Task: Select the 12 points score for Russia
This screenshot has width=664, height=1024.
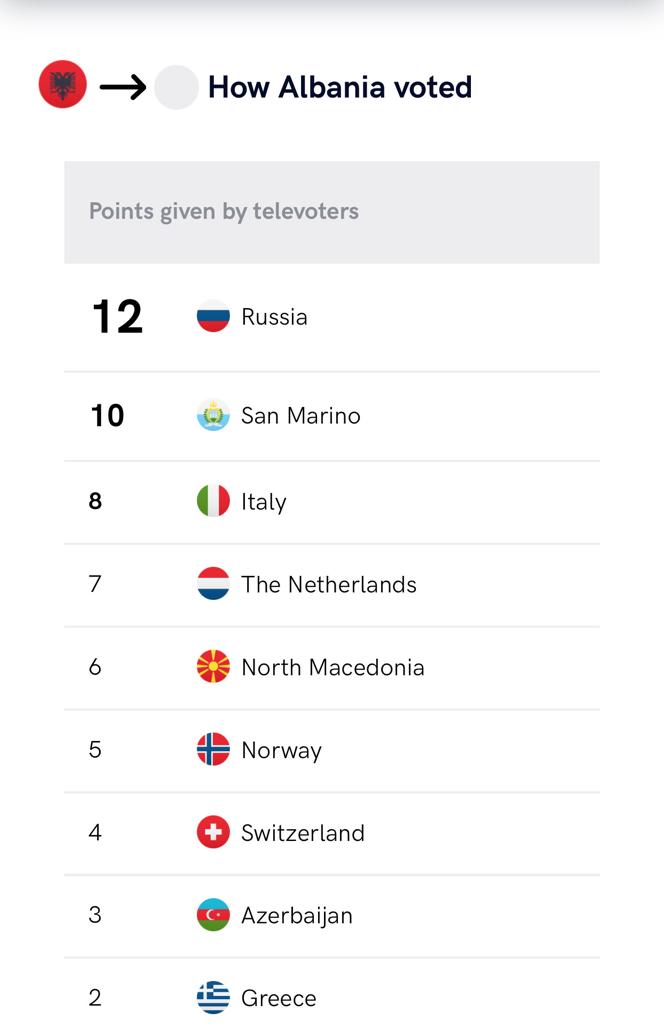Action: tap(117, 317)
